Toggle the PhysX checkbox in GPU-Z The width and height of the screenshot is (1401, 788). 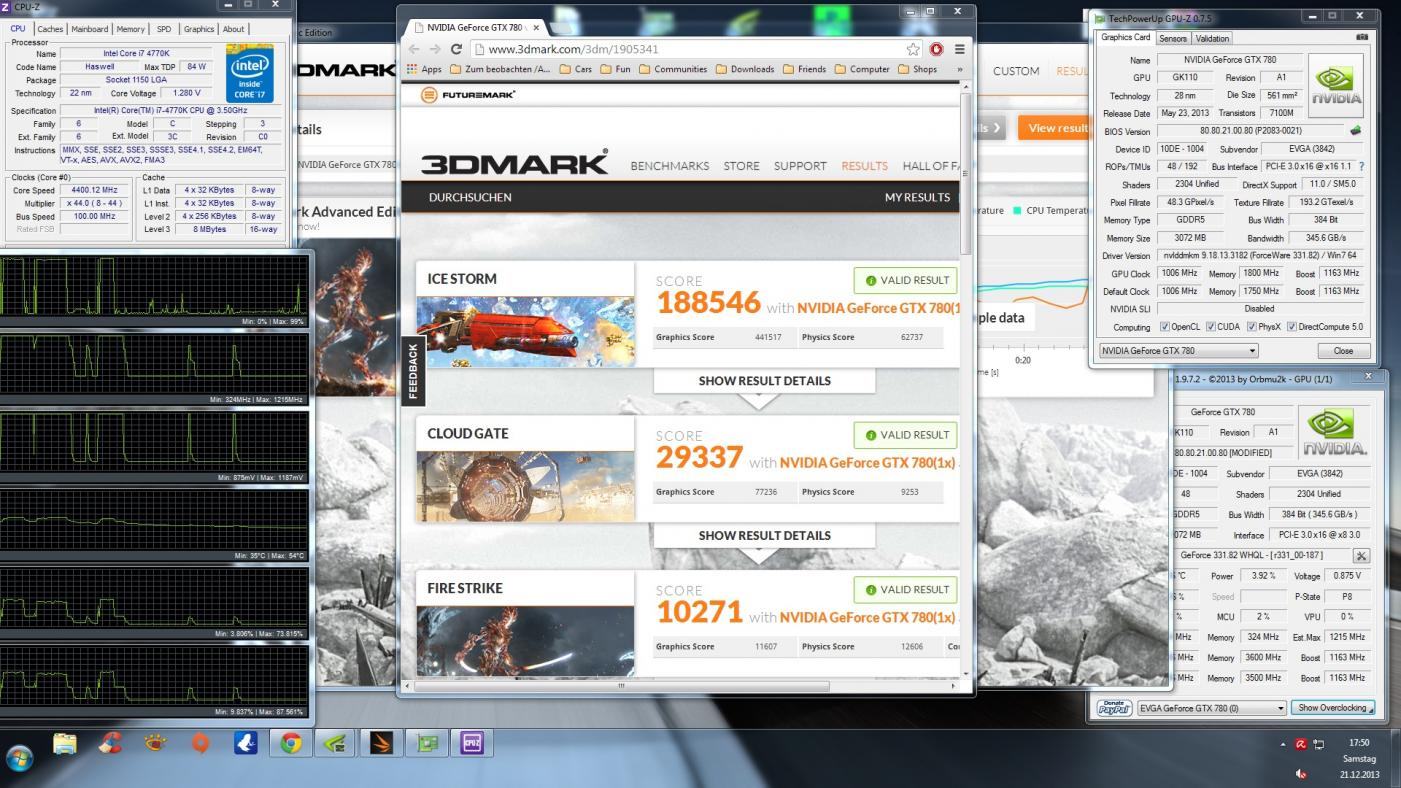pos(1252,327)
